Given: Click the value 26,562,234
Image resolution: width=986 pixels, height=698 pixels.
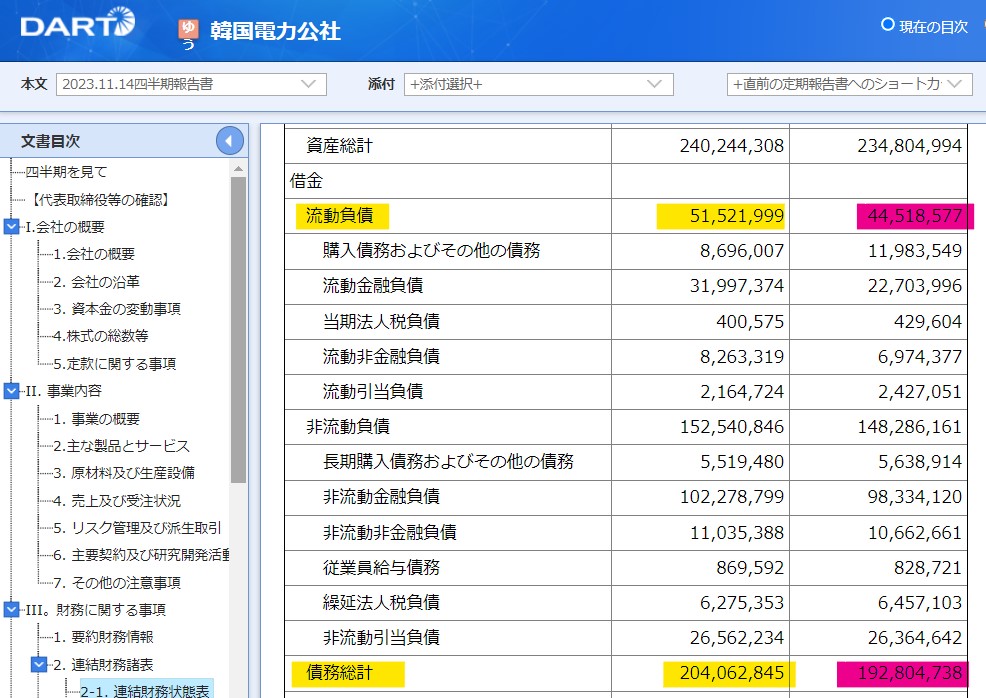Looking at the screenshot, I should [736, 637].
